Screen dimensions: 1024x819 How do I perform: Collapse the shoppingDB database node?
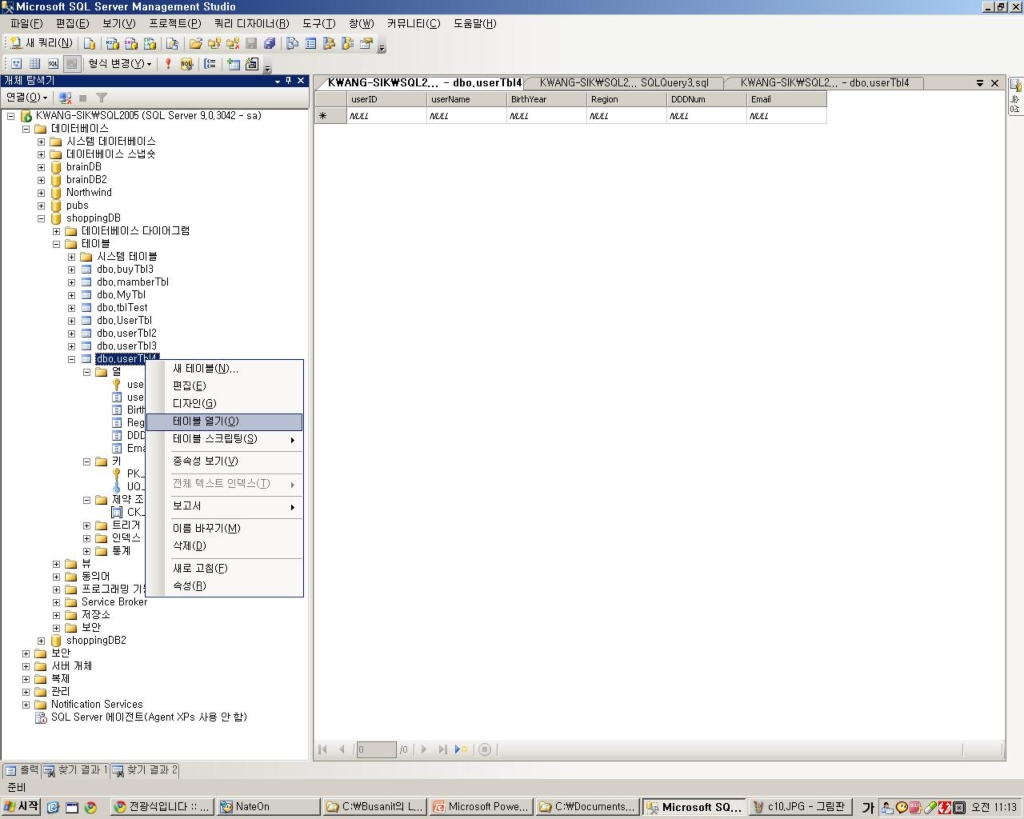[41, 218]
